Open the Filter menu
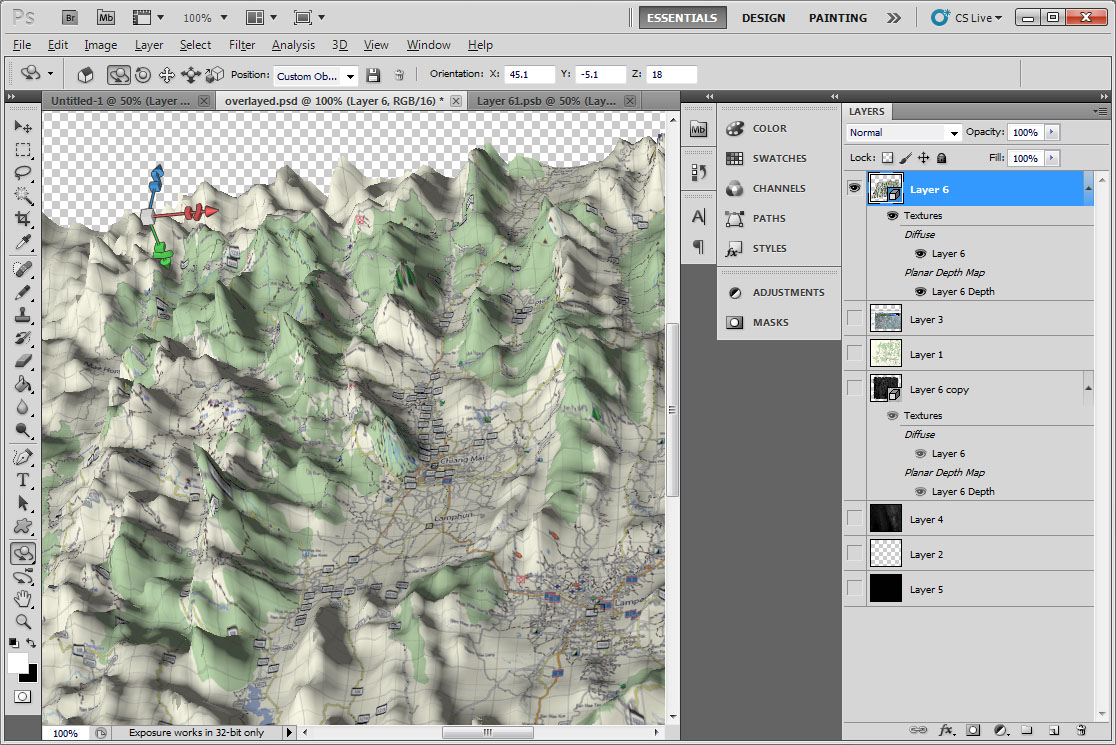Screen dimensions: 1116x745 (x=241, y=45)
